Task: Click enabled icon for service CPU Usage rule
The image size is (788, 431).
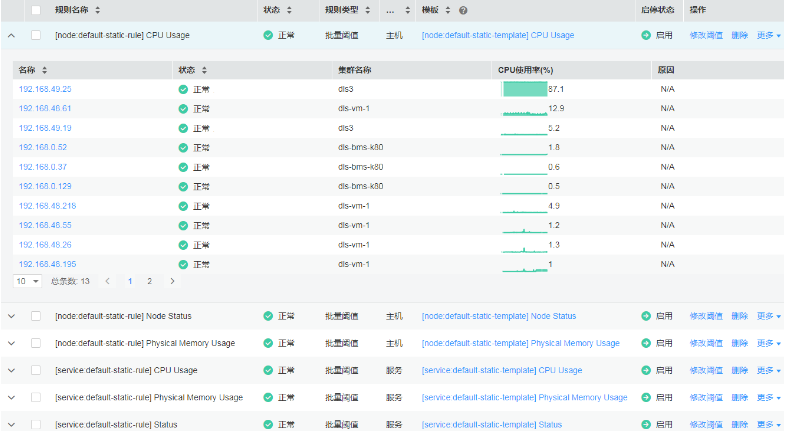Action: tap(646, 370)
